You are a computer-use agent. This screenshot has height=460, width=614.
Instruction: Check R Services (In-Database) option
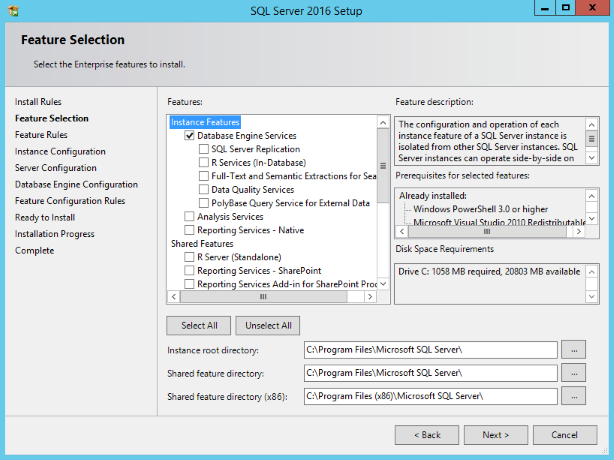[x=204, y=162]
